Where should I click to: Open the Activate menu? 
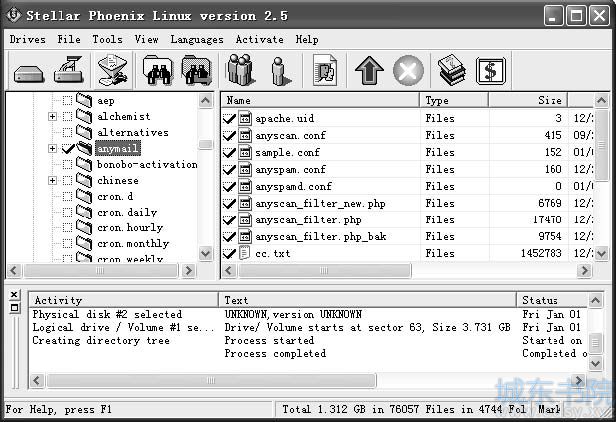coord(259,39)
